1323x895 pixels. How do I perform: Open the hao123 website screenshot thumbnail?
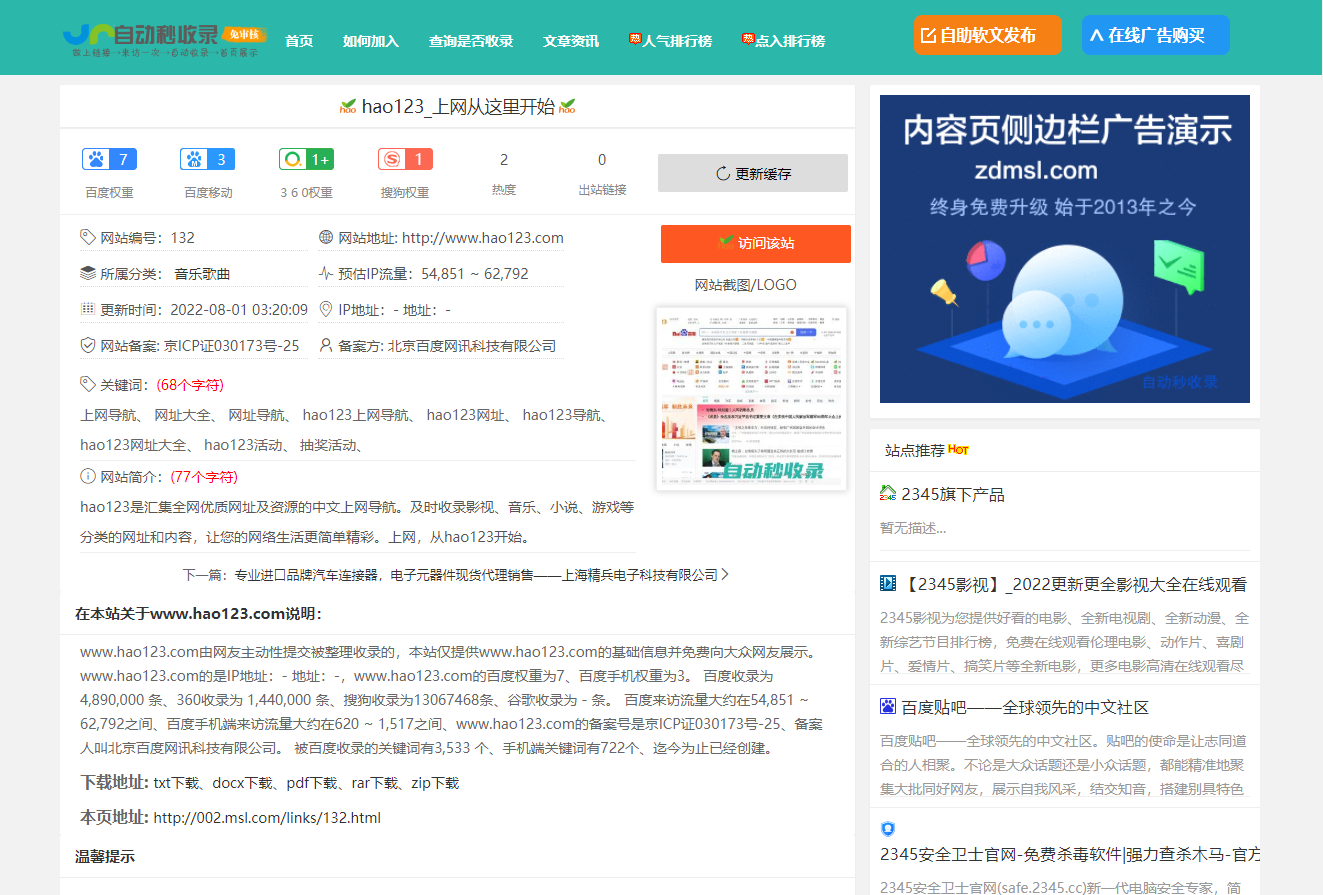coord(751,399)
